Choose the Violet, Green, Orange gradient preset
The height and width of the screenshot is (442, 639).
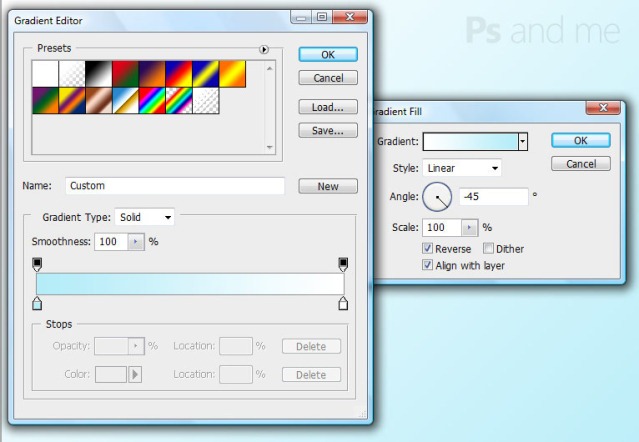click(x=45, y=100)
